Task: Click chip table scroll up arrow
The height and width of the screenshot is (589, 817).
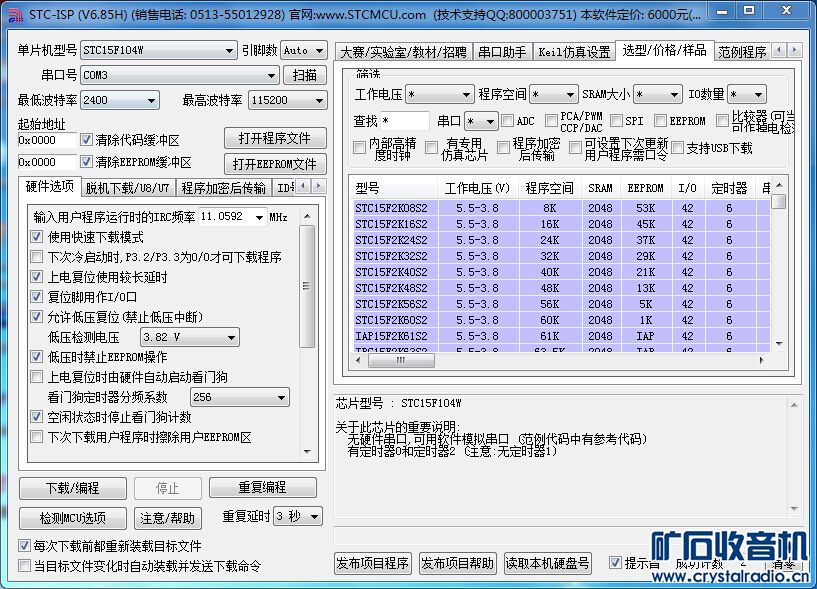Action: pyautogui.click(x=779, y=186)
